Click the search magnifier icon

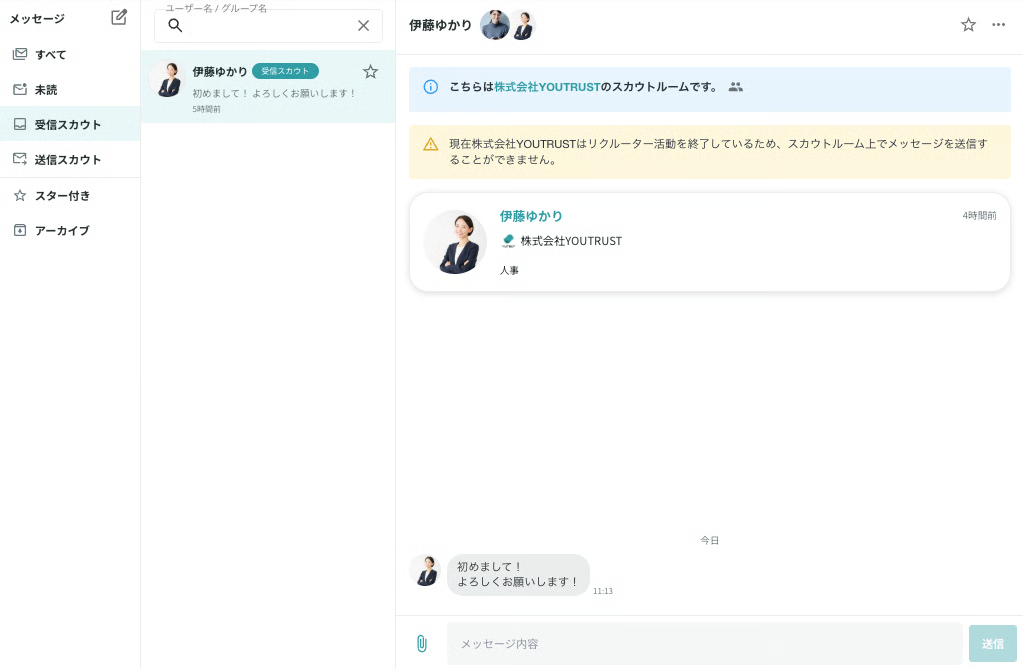pyautogui.click(x=175, y=26)
